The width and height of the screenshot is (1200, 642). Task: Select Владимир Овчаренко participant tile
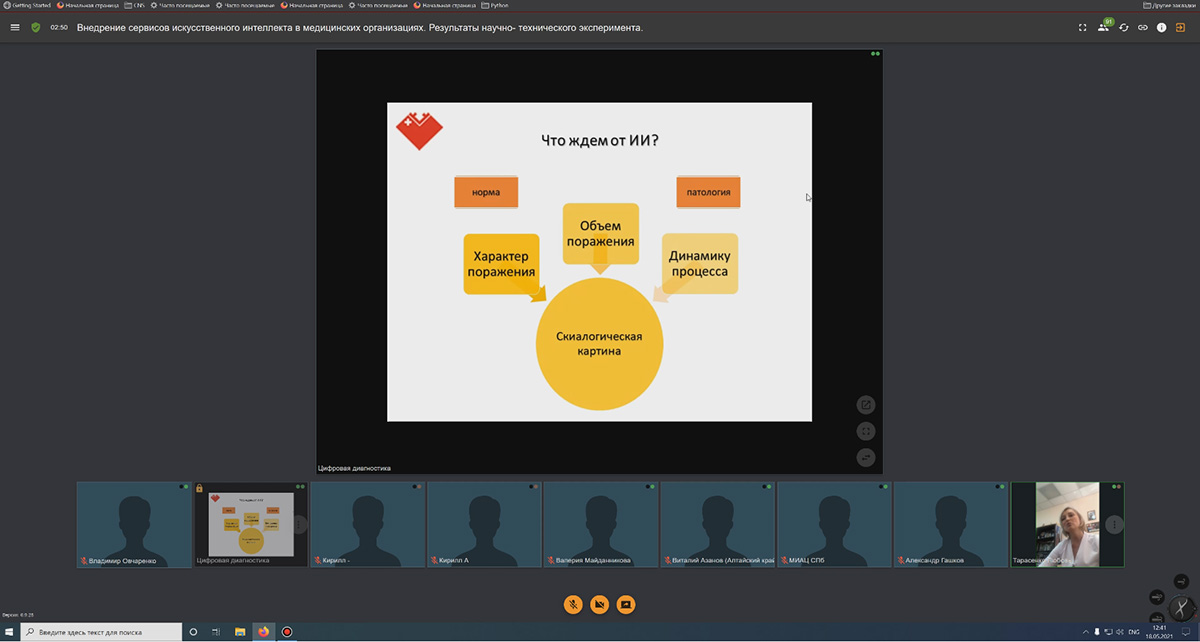point(134,525)
